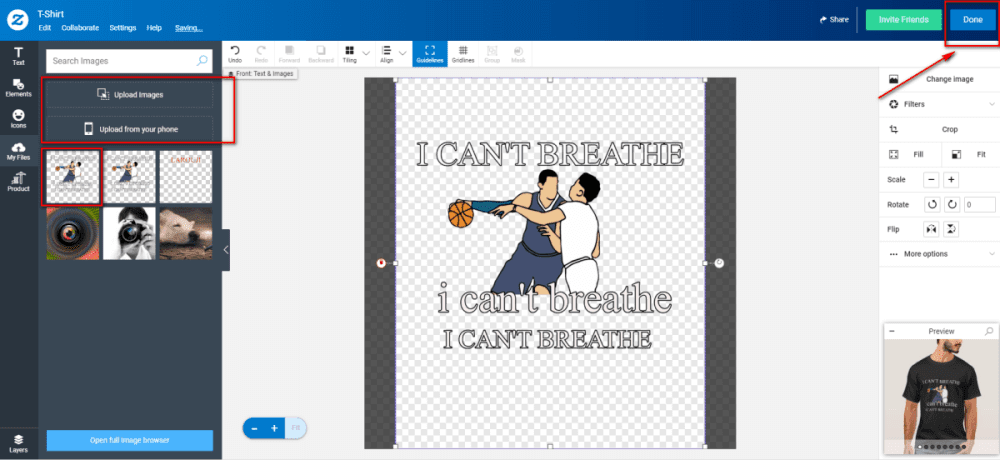Open Tiling dropdown arrow
This screenshot has height=460, width=1000.
[x=366, y=53]
